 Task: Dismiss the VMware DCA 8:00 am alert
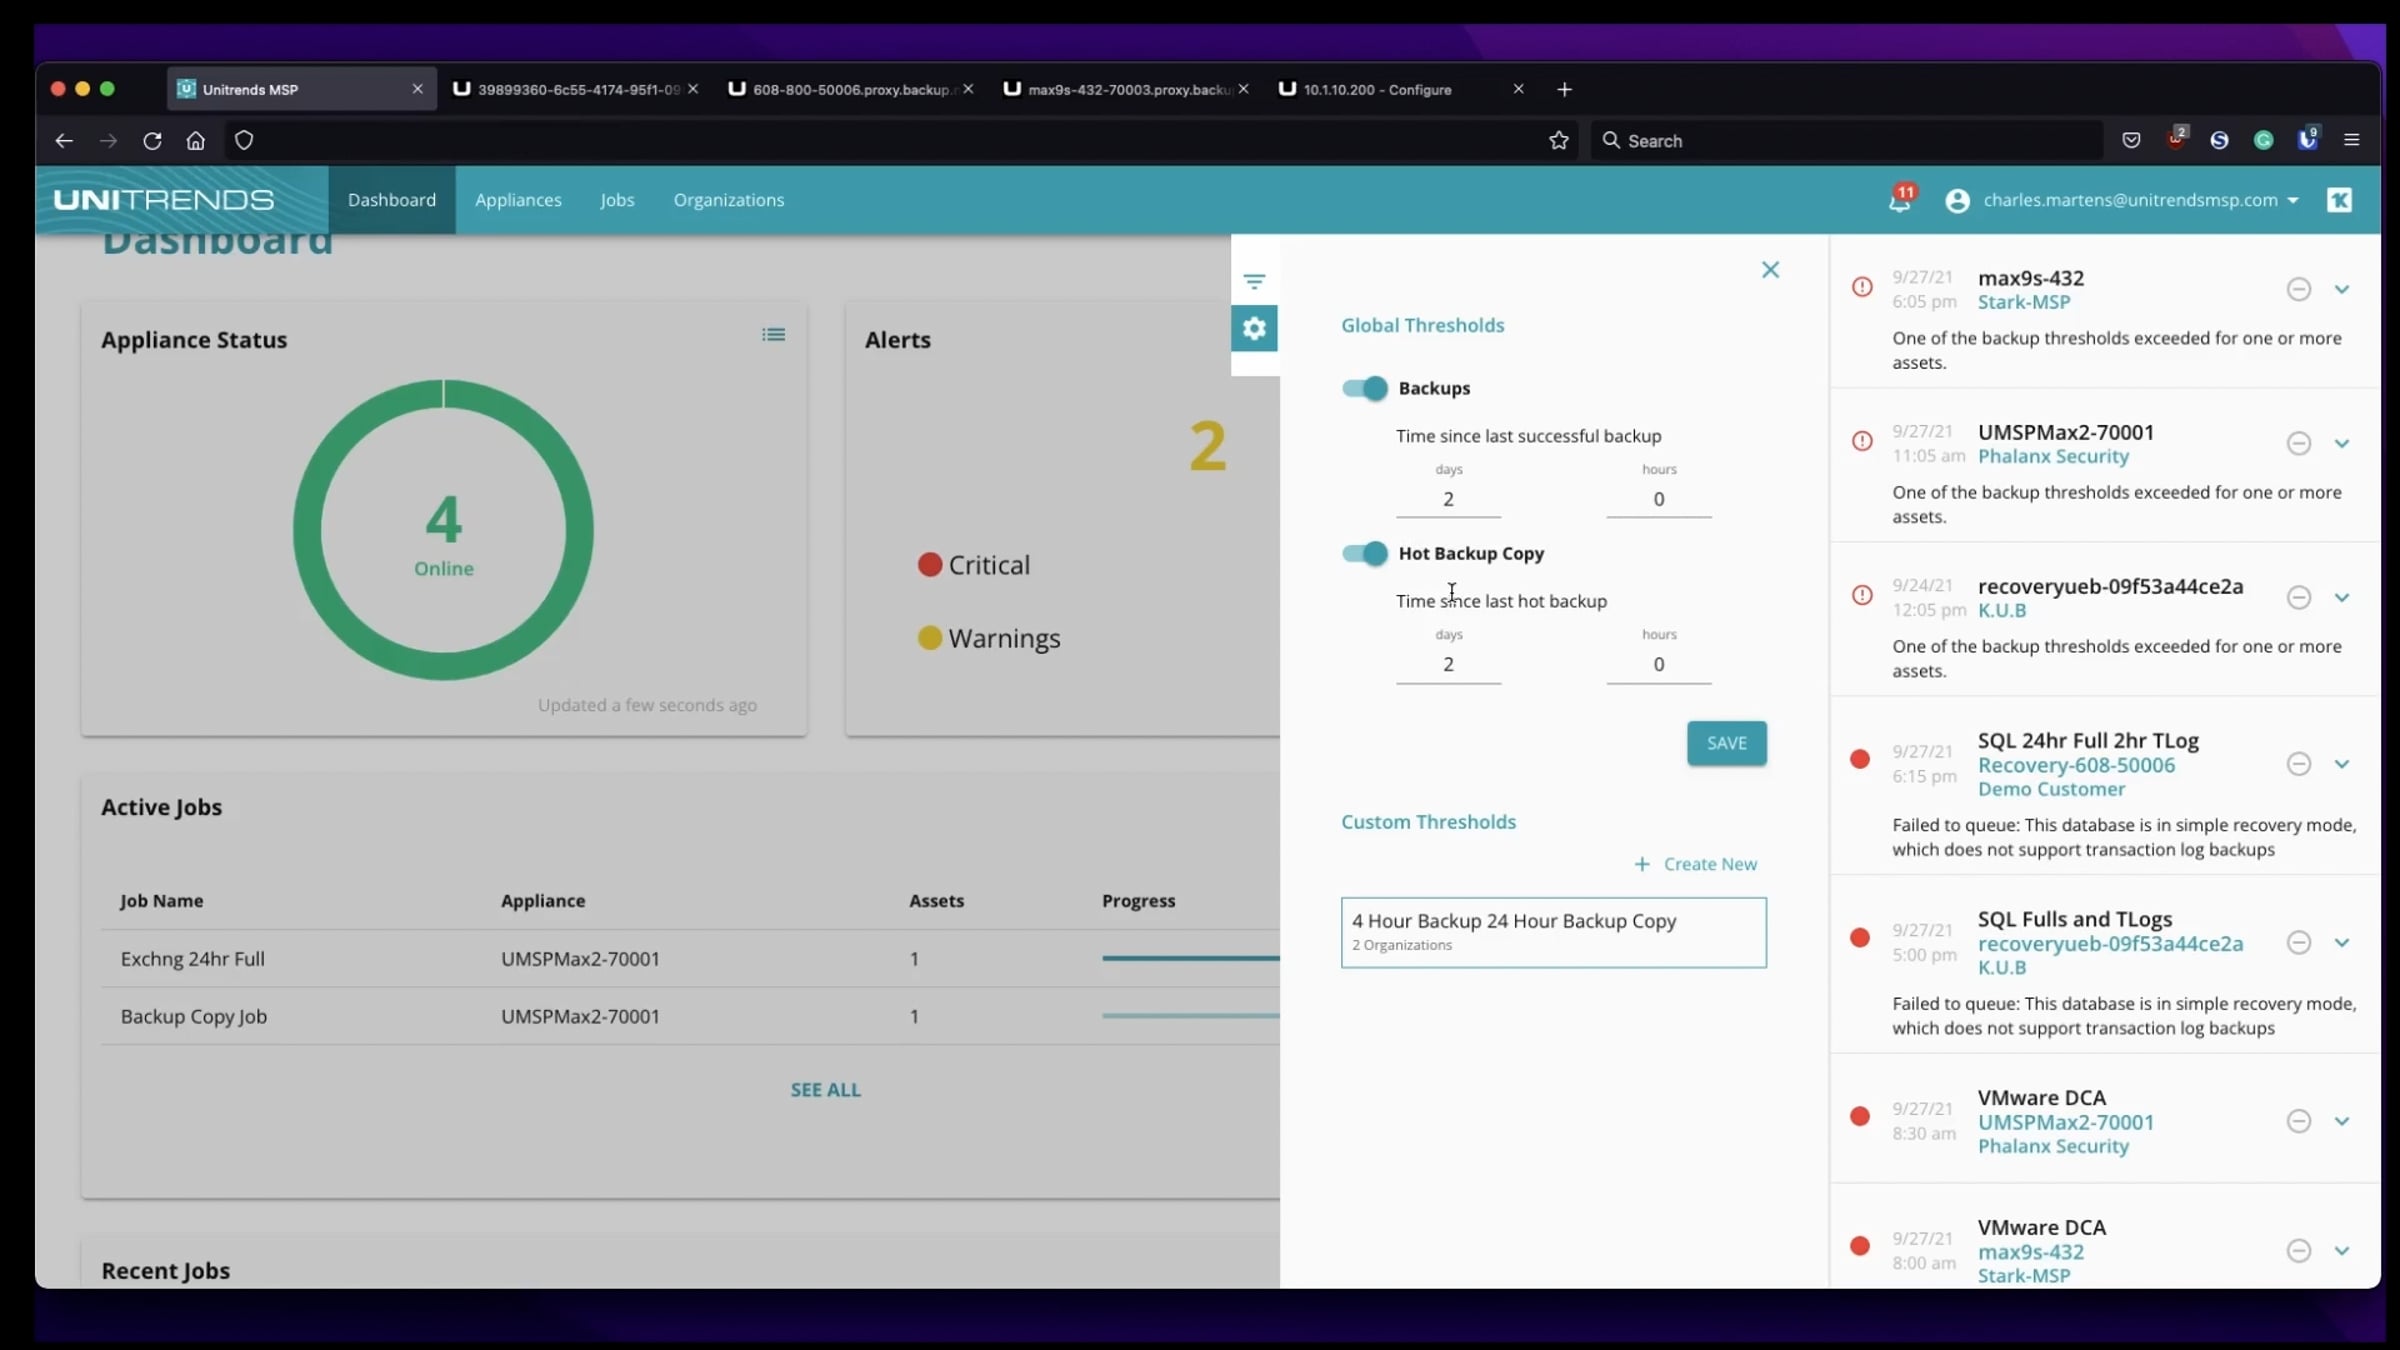2299,1251
